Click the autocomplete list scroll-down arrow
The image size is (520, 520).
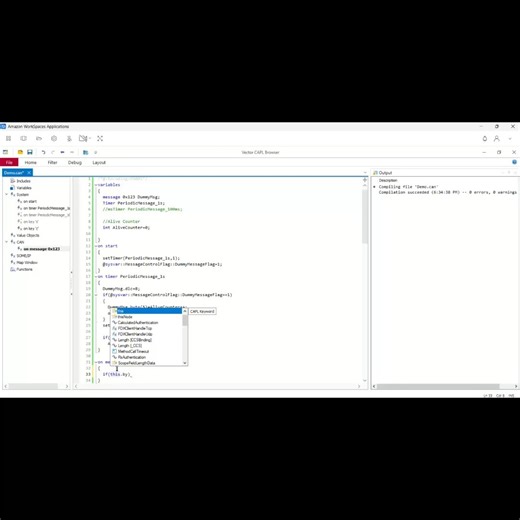tap(185, 363)
